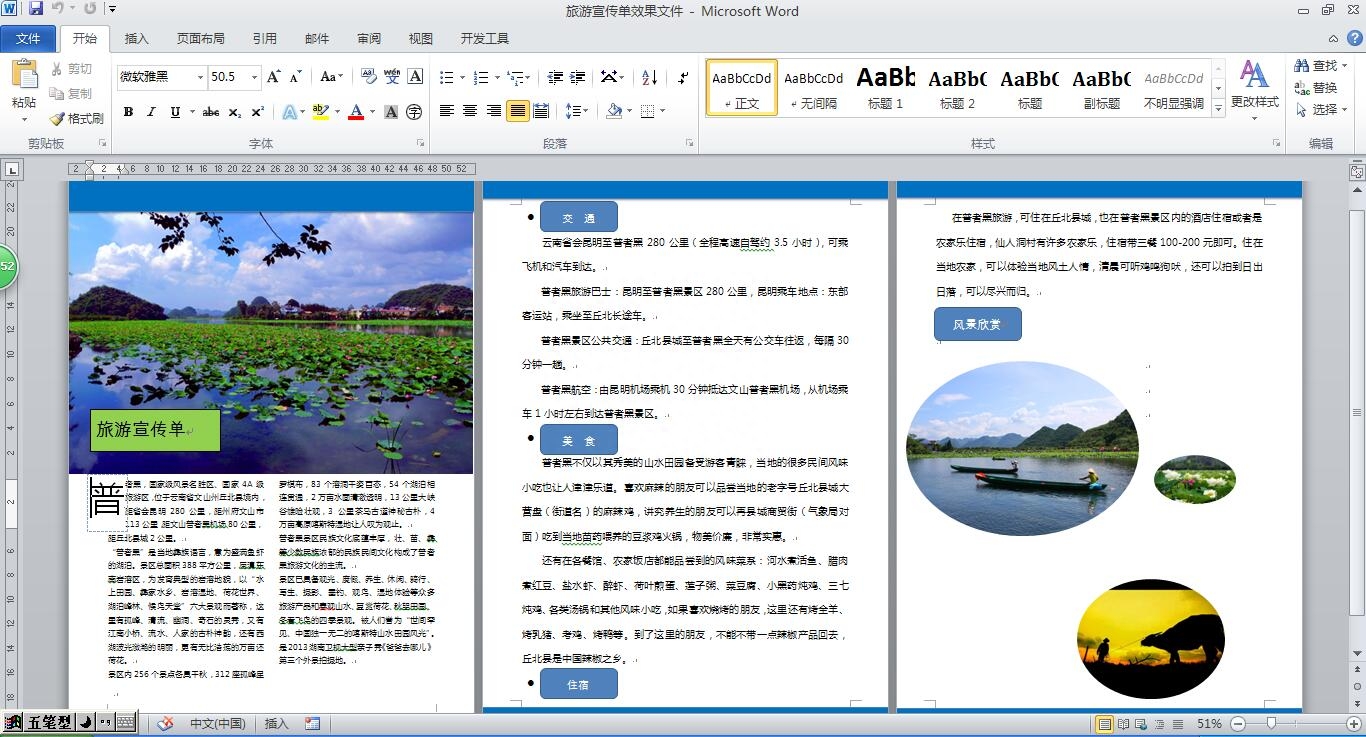
Task: Click the 替换 (Replace) button
Action: pyautogui.click(x=1316, y=87)
